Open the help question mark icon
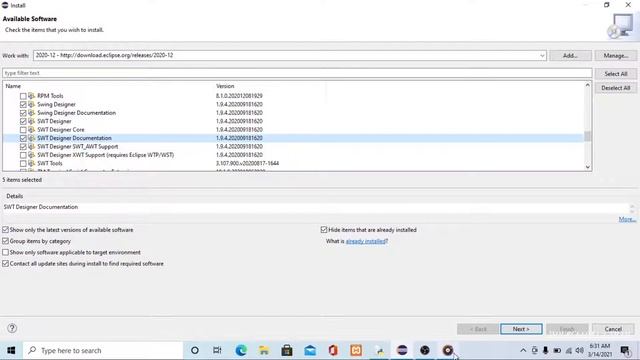This screenshot has height=360, width=640. [12, 328]
